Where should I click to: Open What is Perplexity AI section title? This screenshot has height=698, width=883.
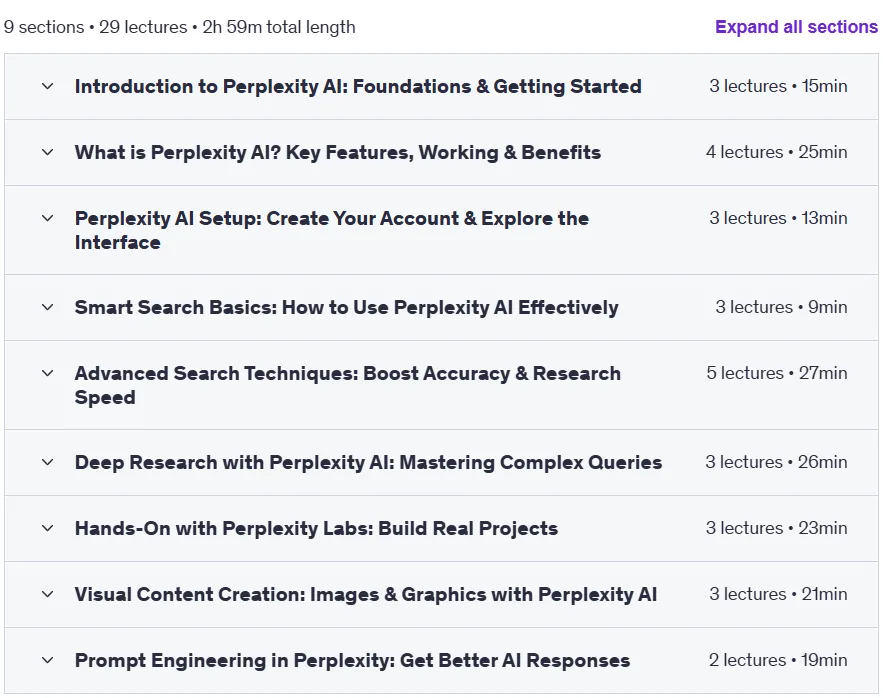[338, 152]
